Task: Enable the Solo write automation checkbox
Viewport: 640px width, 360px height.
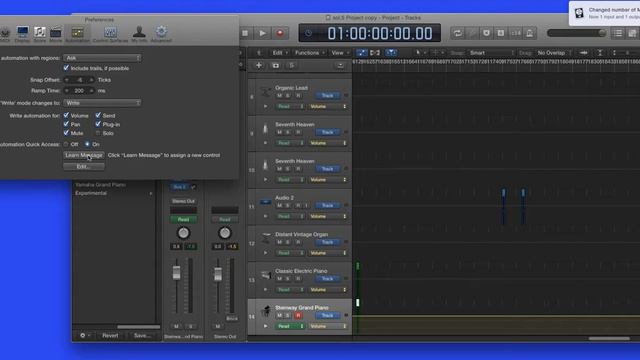Action: 98,133
